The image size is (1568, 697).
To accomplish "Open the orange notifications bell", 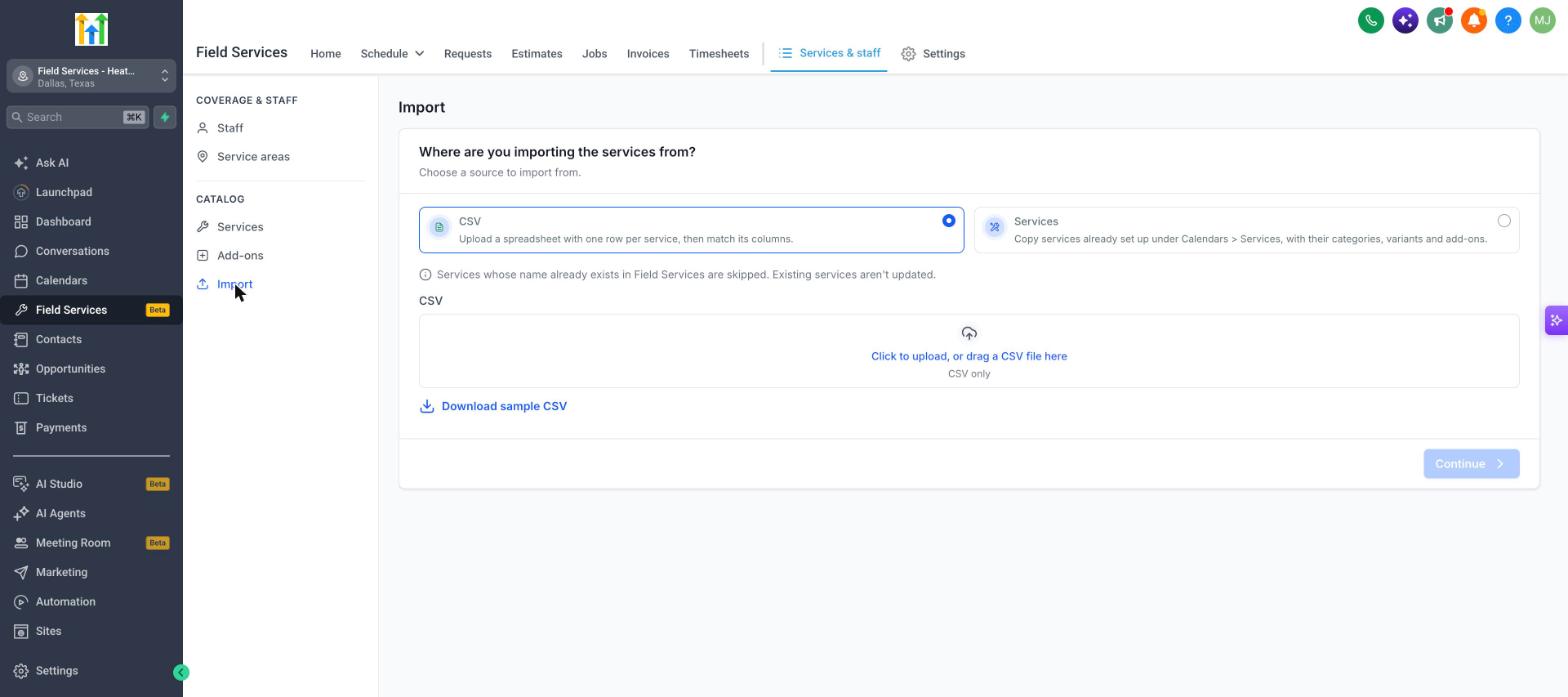I will (x=1474, y=20).
